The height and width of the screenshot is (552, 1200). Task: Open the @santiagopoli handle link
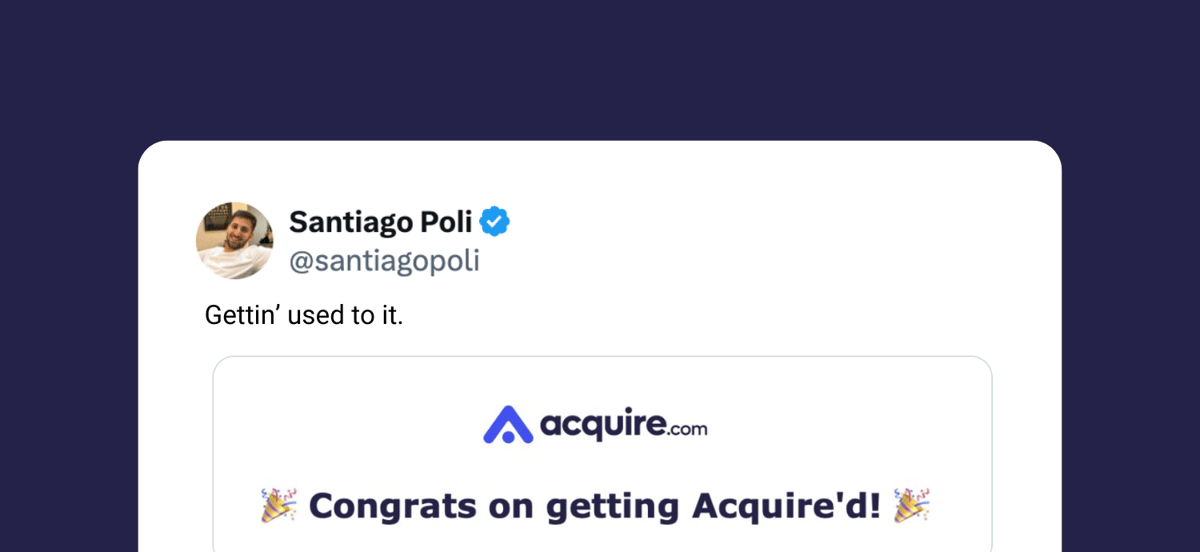(384, 261)
